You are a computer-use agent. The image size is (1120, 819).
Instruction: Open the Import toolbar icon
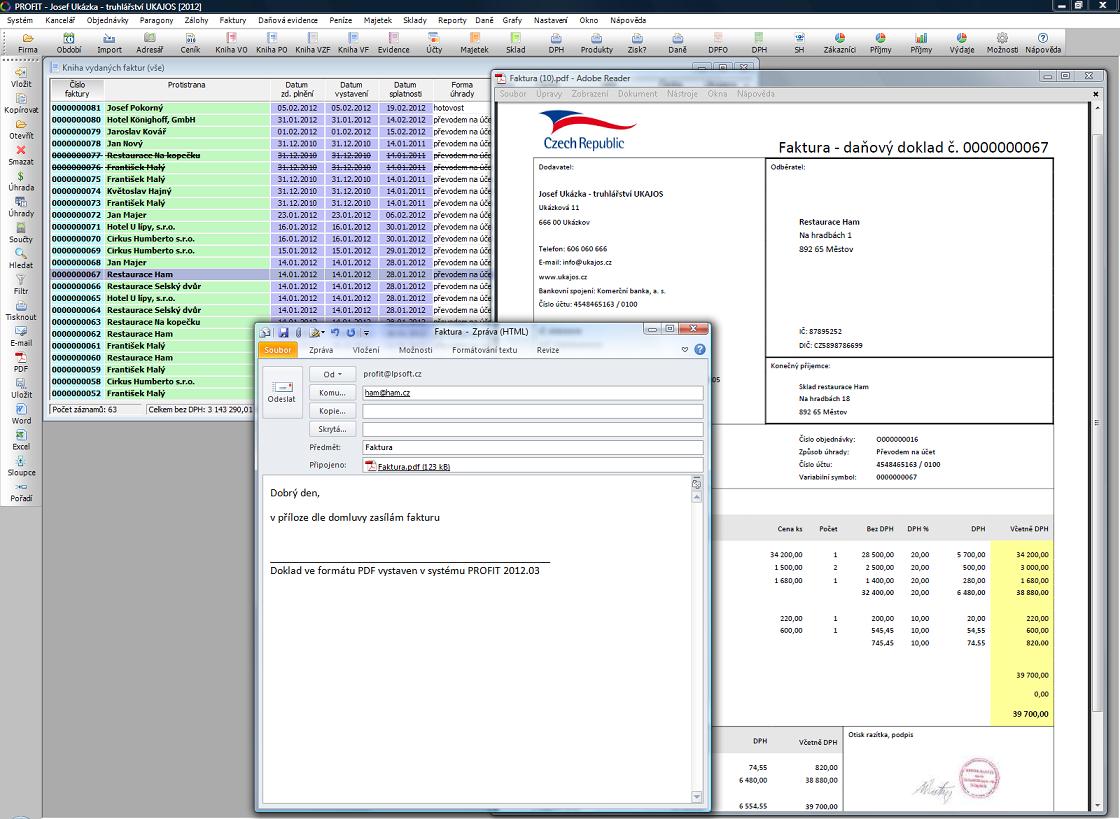(109, 43)
